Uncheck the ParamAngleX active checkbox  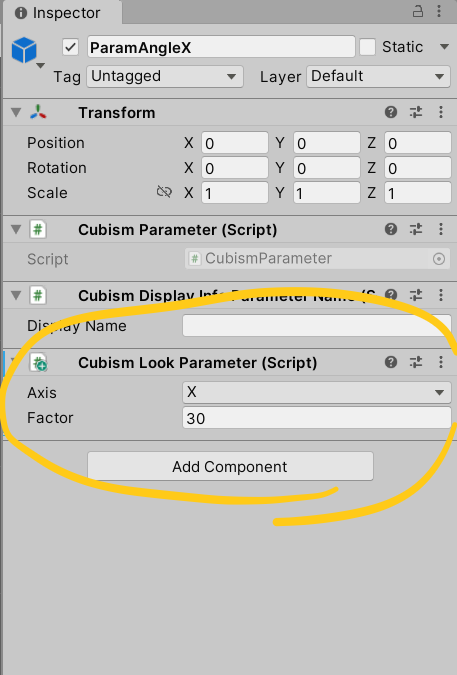tap(71, 47)
